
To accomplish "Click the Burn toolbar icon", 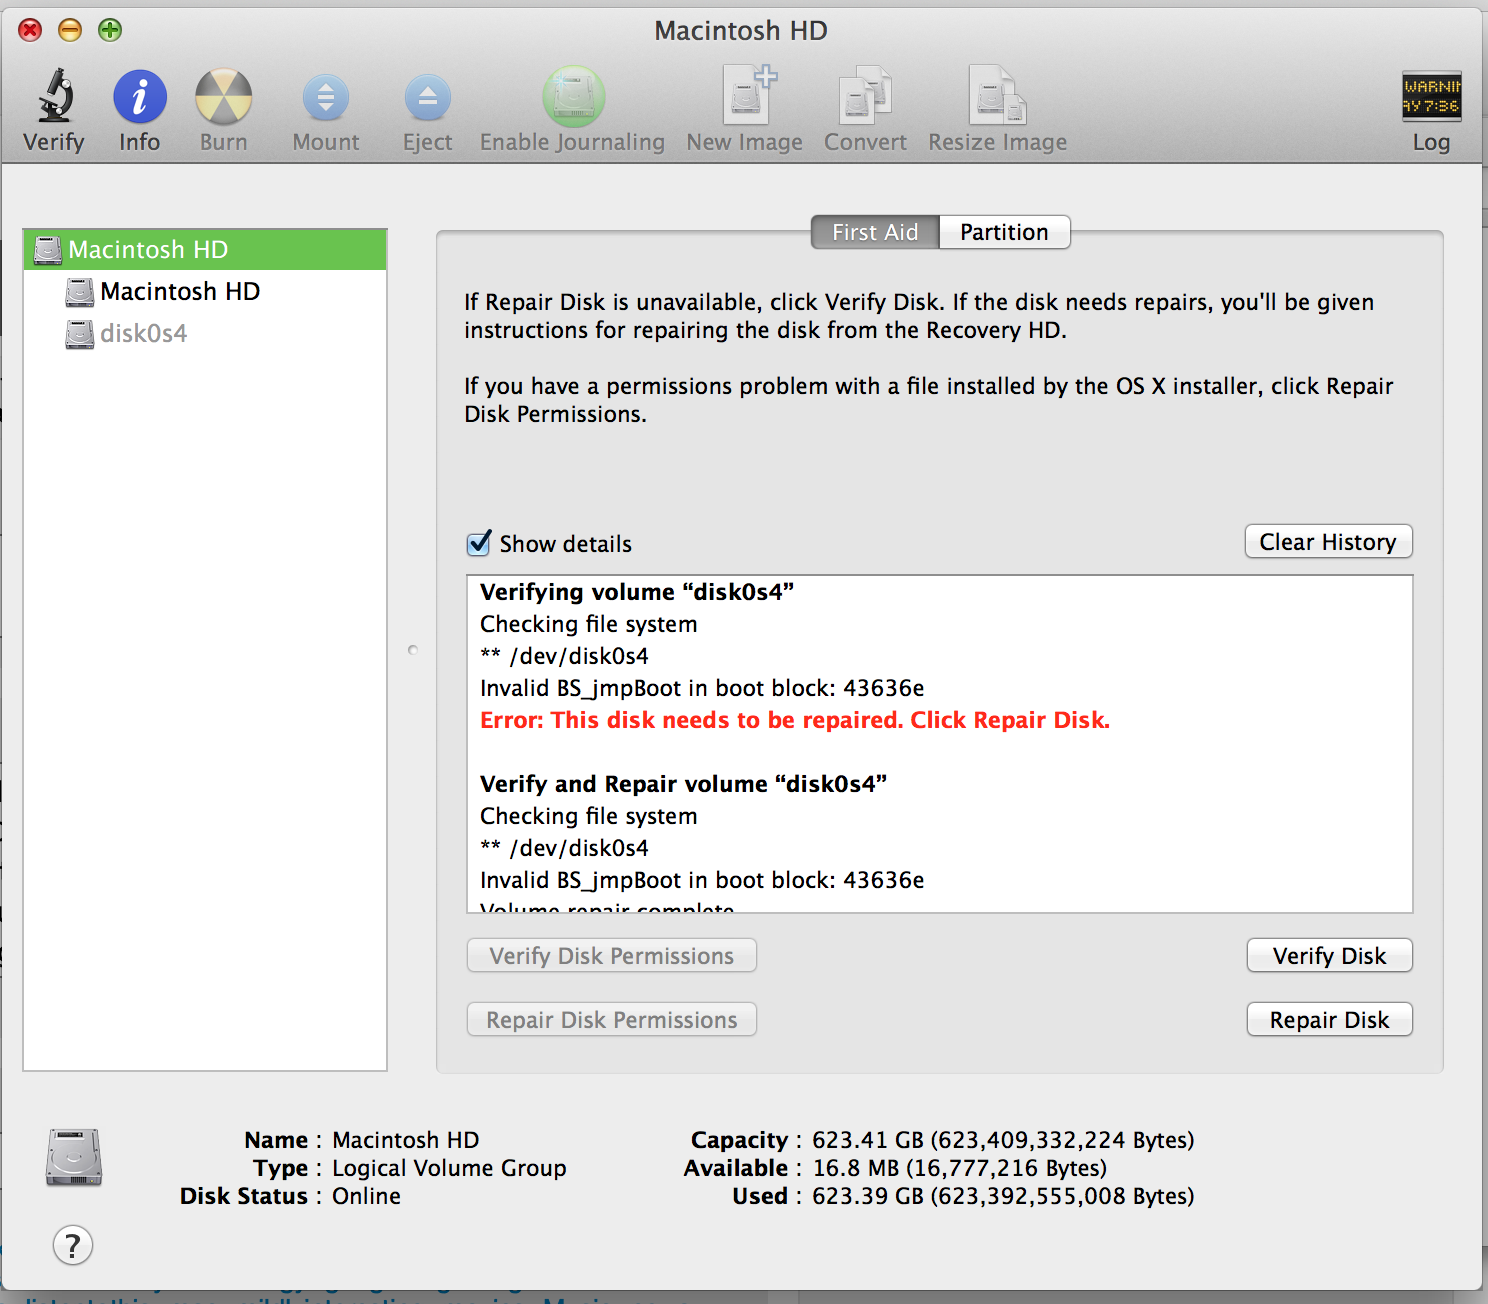I will 223,97.
